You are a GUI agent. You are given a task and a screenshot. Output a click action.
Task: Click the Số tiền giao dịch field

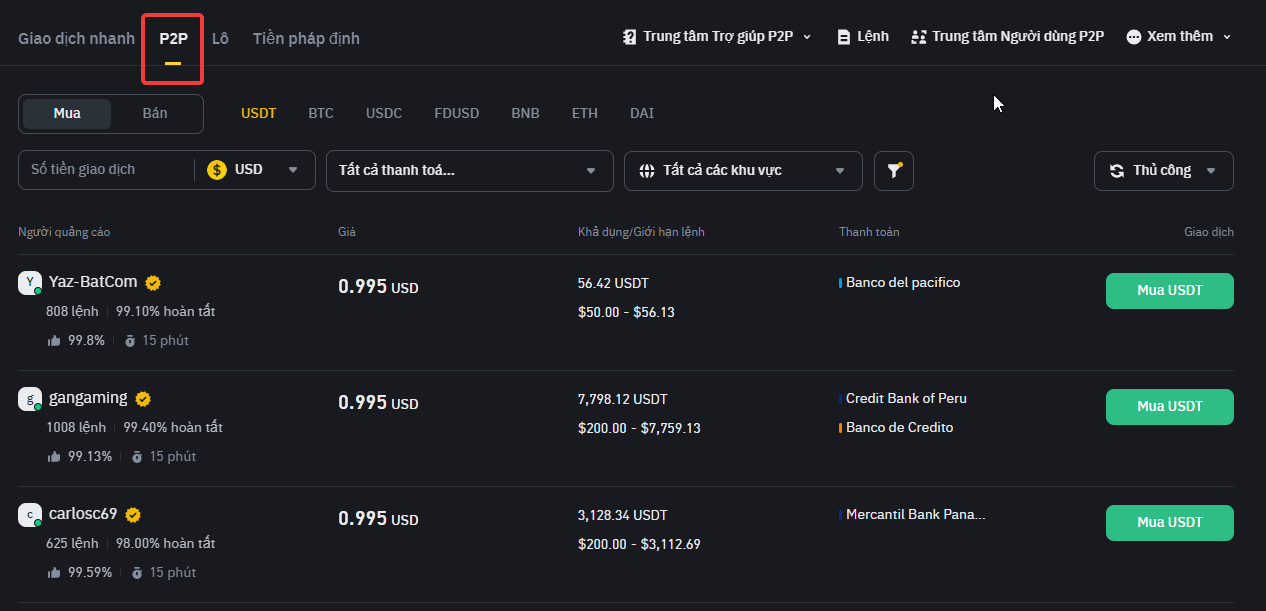click(105, 170)
